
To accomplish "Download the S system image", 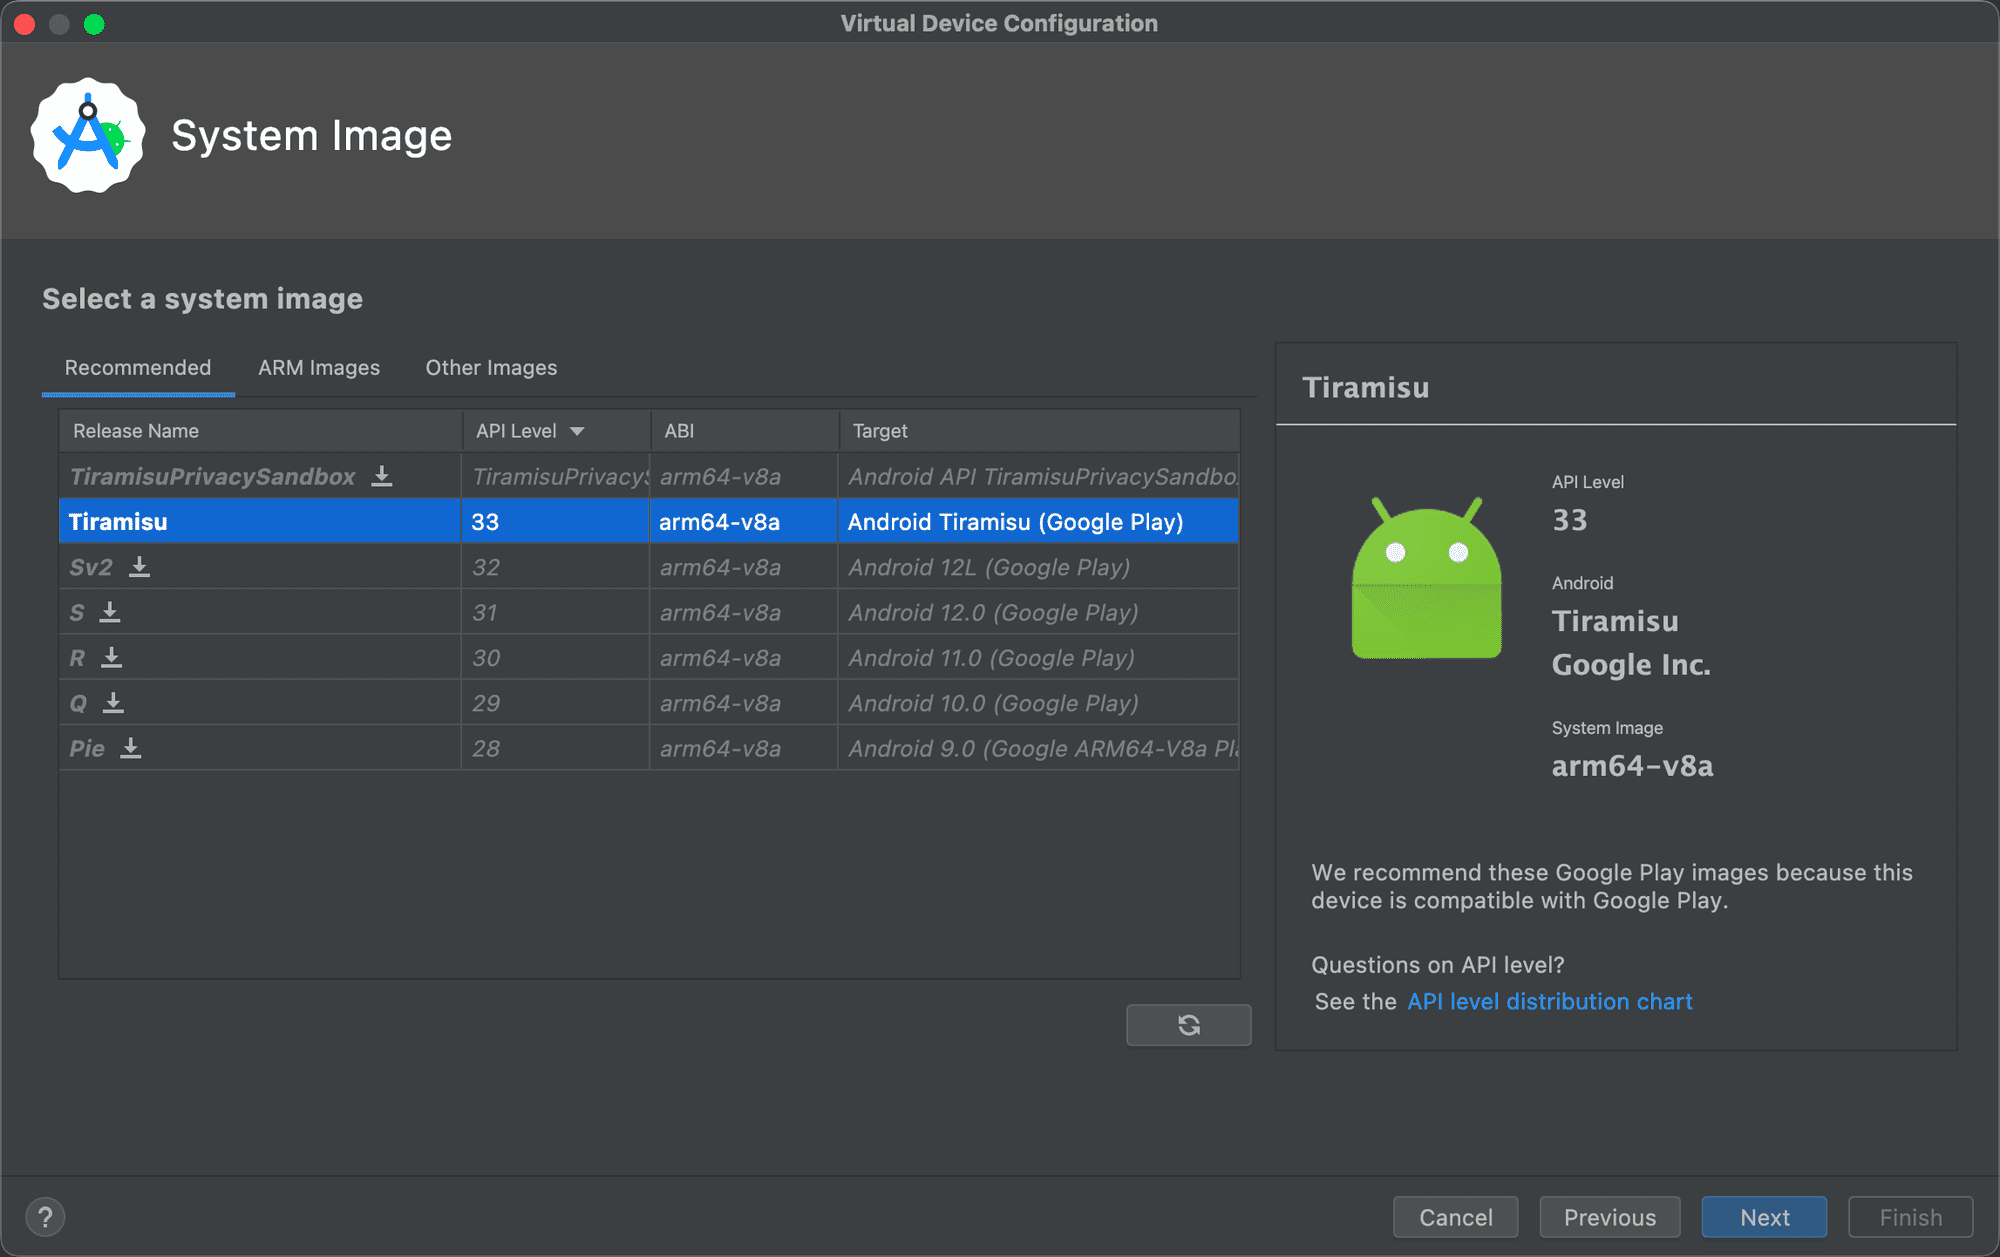I will tap(110, 612).
